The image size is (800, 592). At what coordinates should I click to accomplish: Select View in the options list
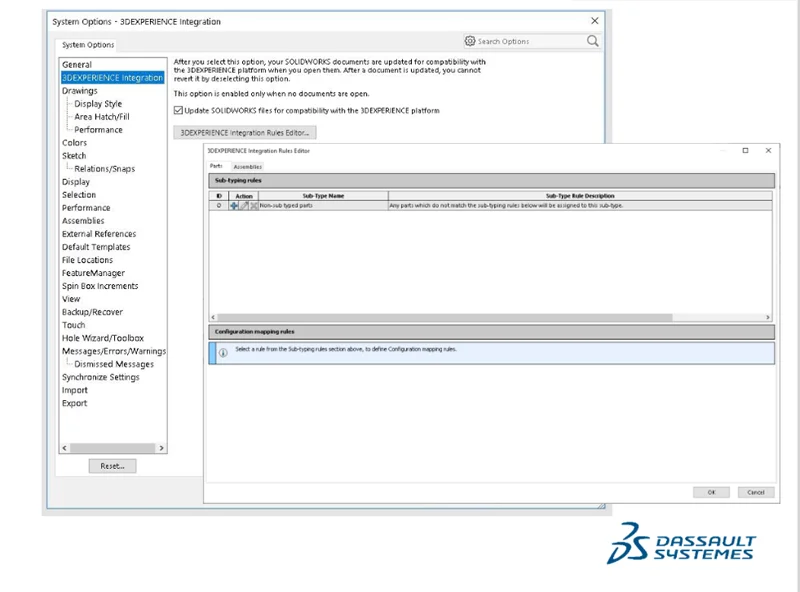71,299
